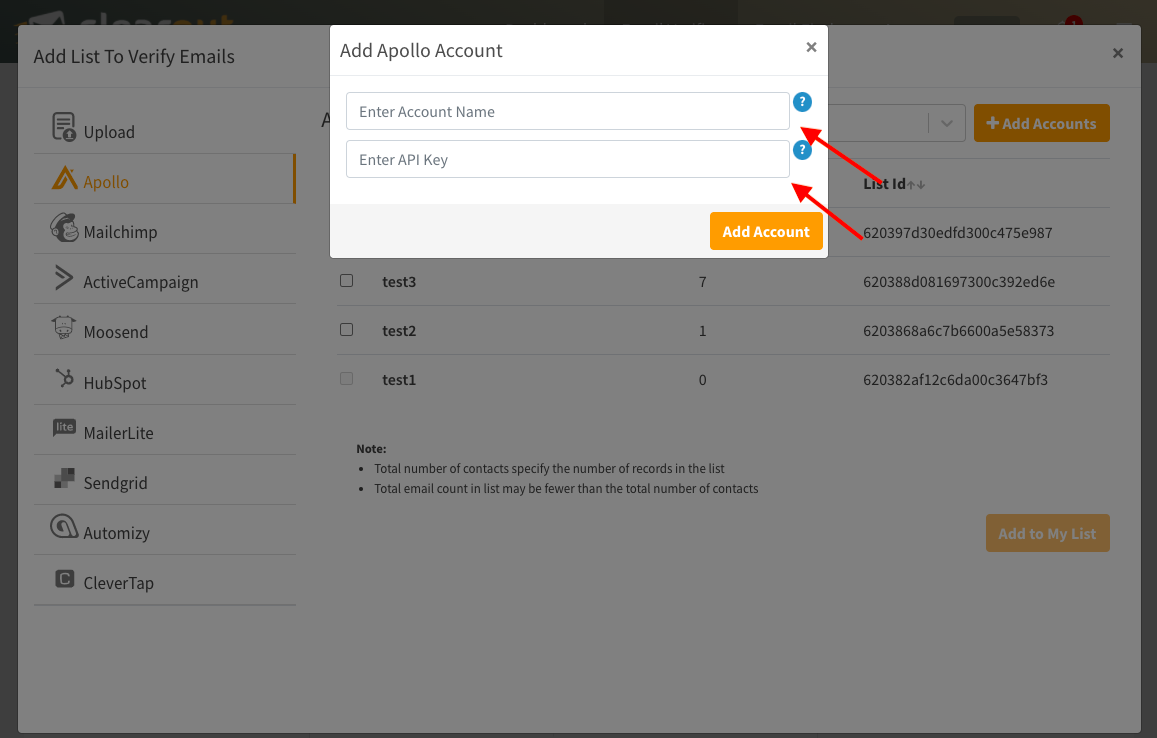
Task: Select the Automizy tab
Action: pos(165,531)
